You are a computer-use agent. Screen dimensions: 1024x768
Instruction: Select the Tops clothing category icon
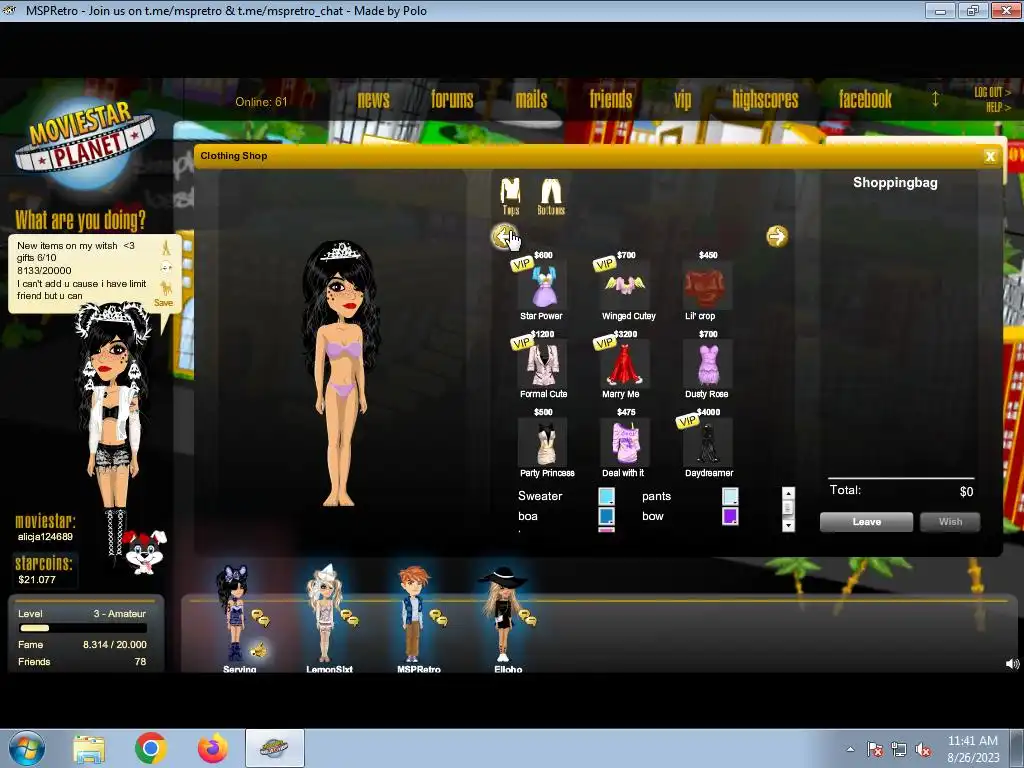[x=510, y=196]
